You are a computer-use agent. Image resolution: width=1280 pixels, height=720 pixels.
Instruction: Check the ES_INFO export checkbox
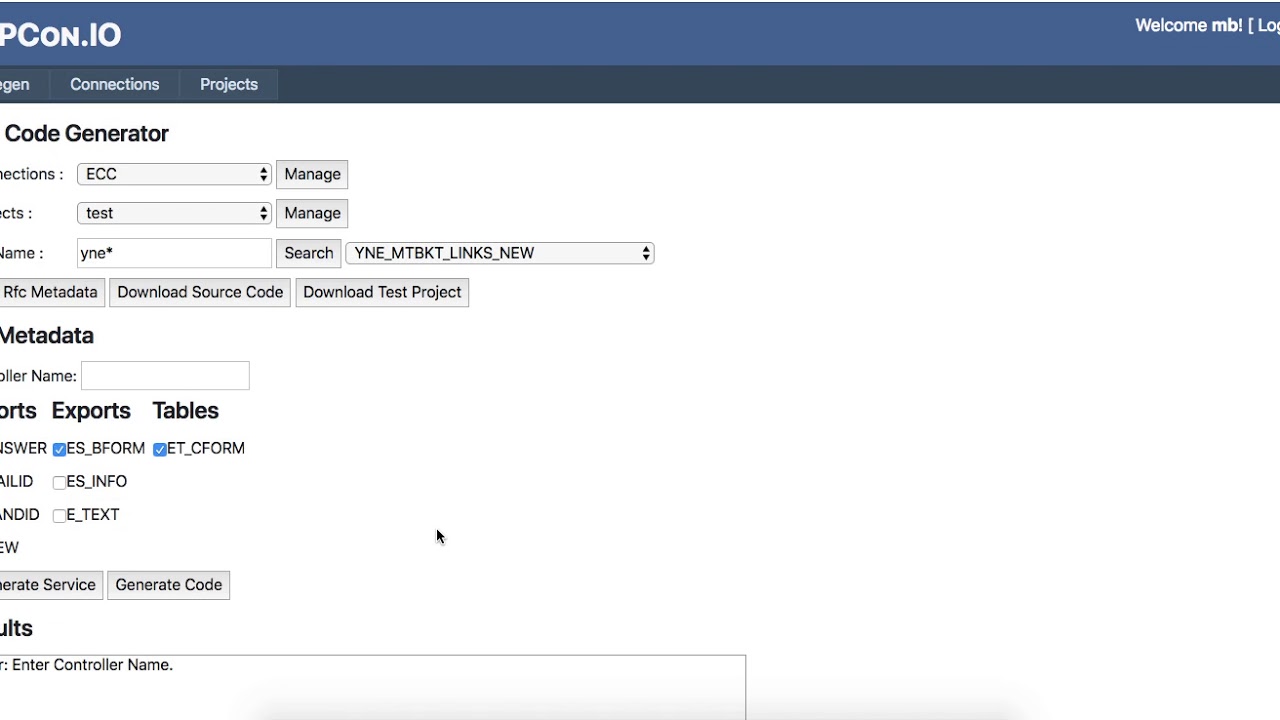[59, 483]
